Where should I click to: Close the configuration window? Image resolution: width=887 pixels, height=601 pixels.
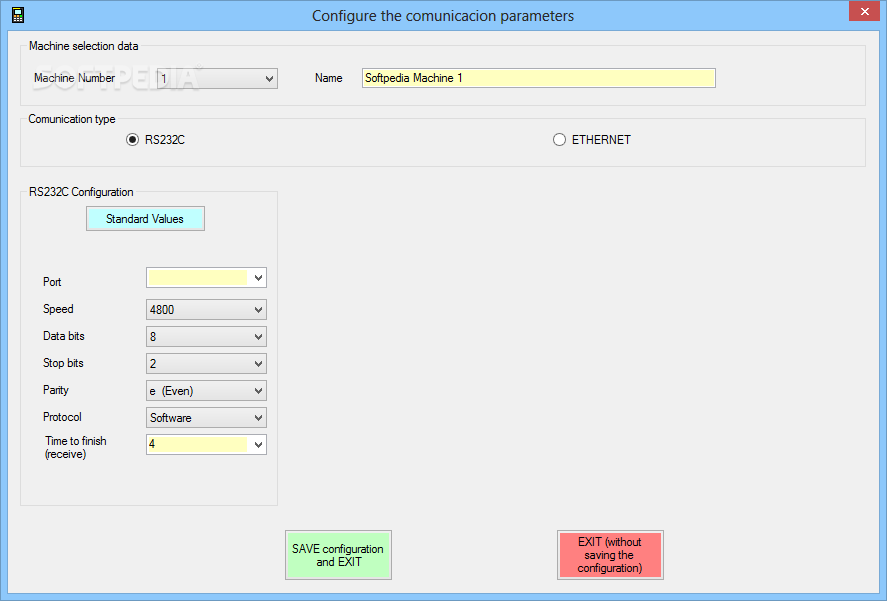coord(864,11)
